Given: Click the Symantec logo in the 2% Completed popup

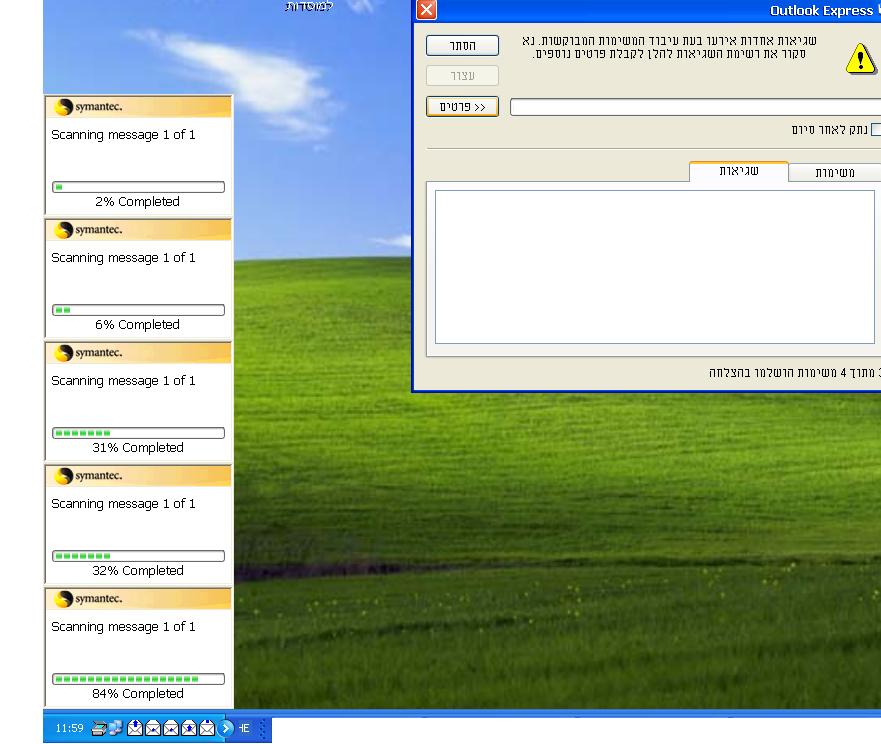Looking at the screenshot, I should tap(88, 106).
